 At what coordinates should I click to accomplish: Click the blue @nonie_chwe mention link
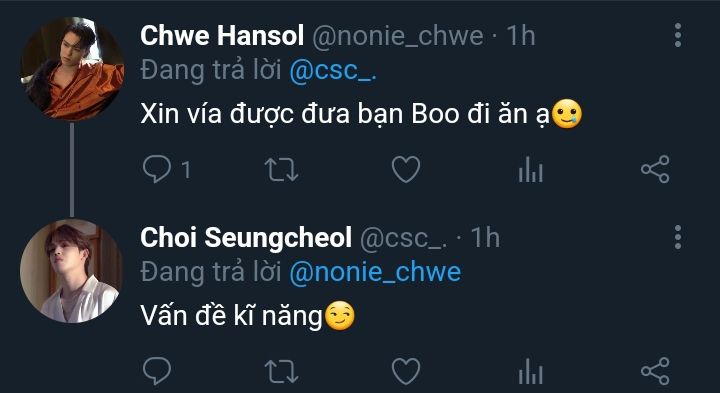[x=375, y=273]
